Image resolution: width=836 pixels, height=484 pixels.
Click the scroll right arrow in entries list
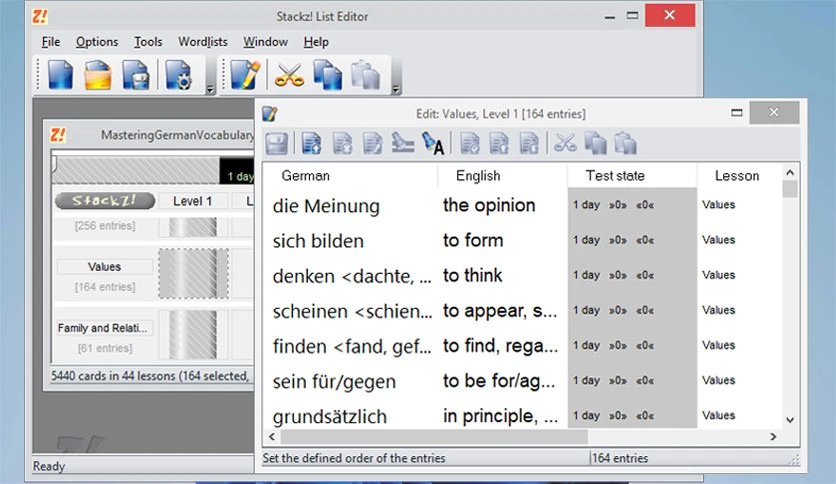pyautogui.click(x=773, y=437)
